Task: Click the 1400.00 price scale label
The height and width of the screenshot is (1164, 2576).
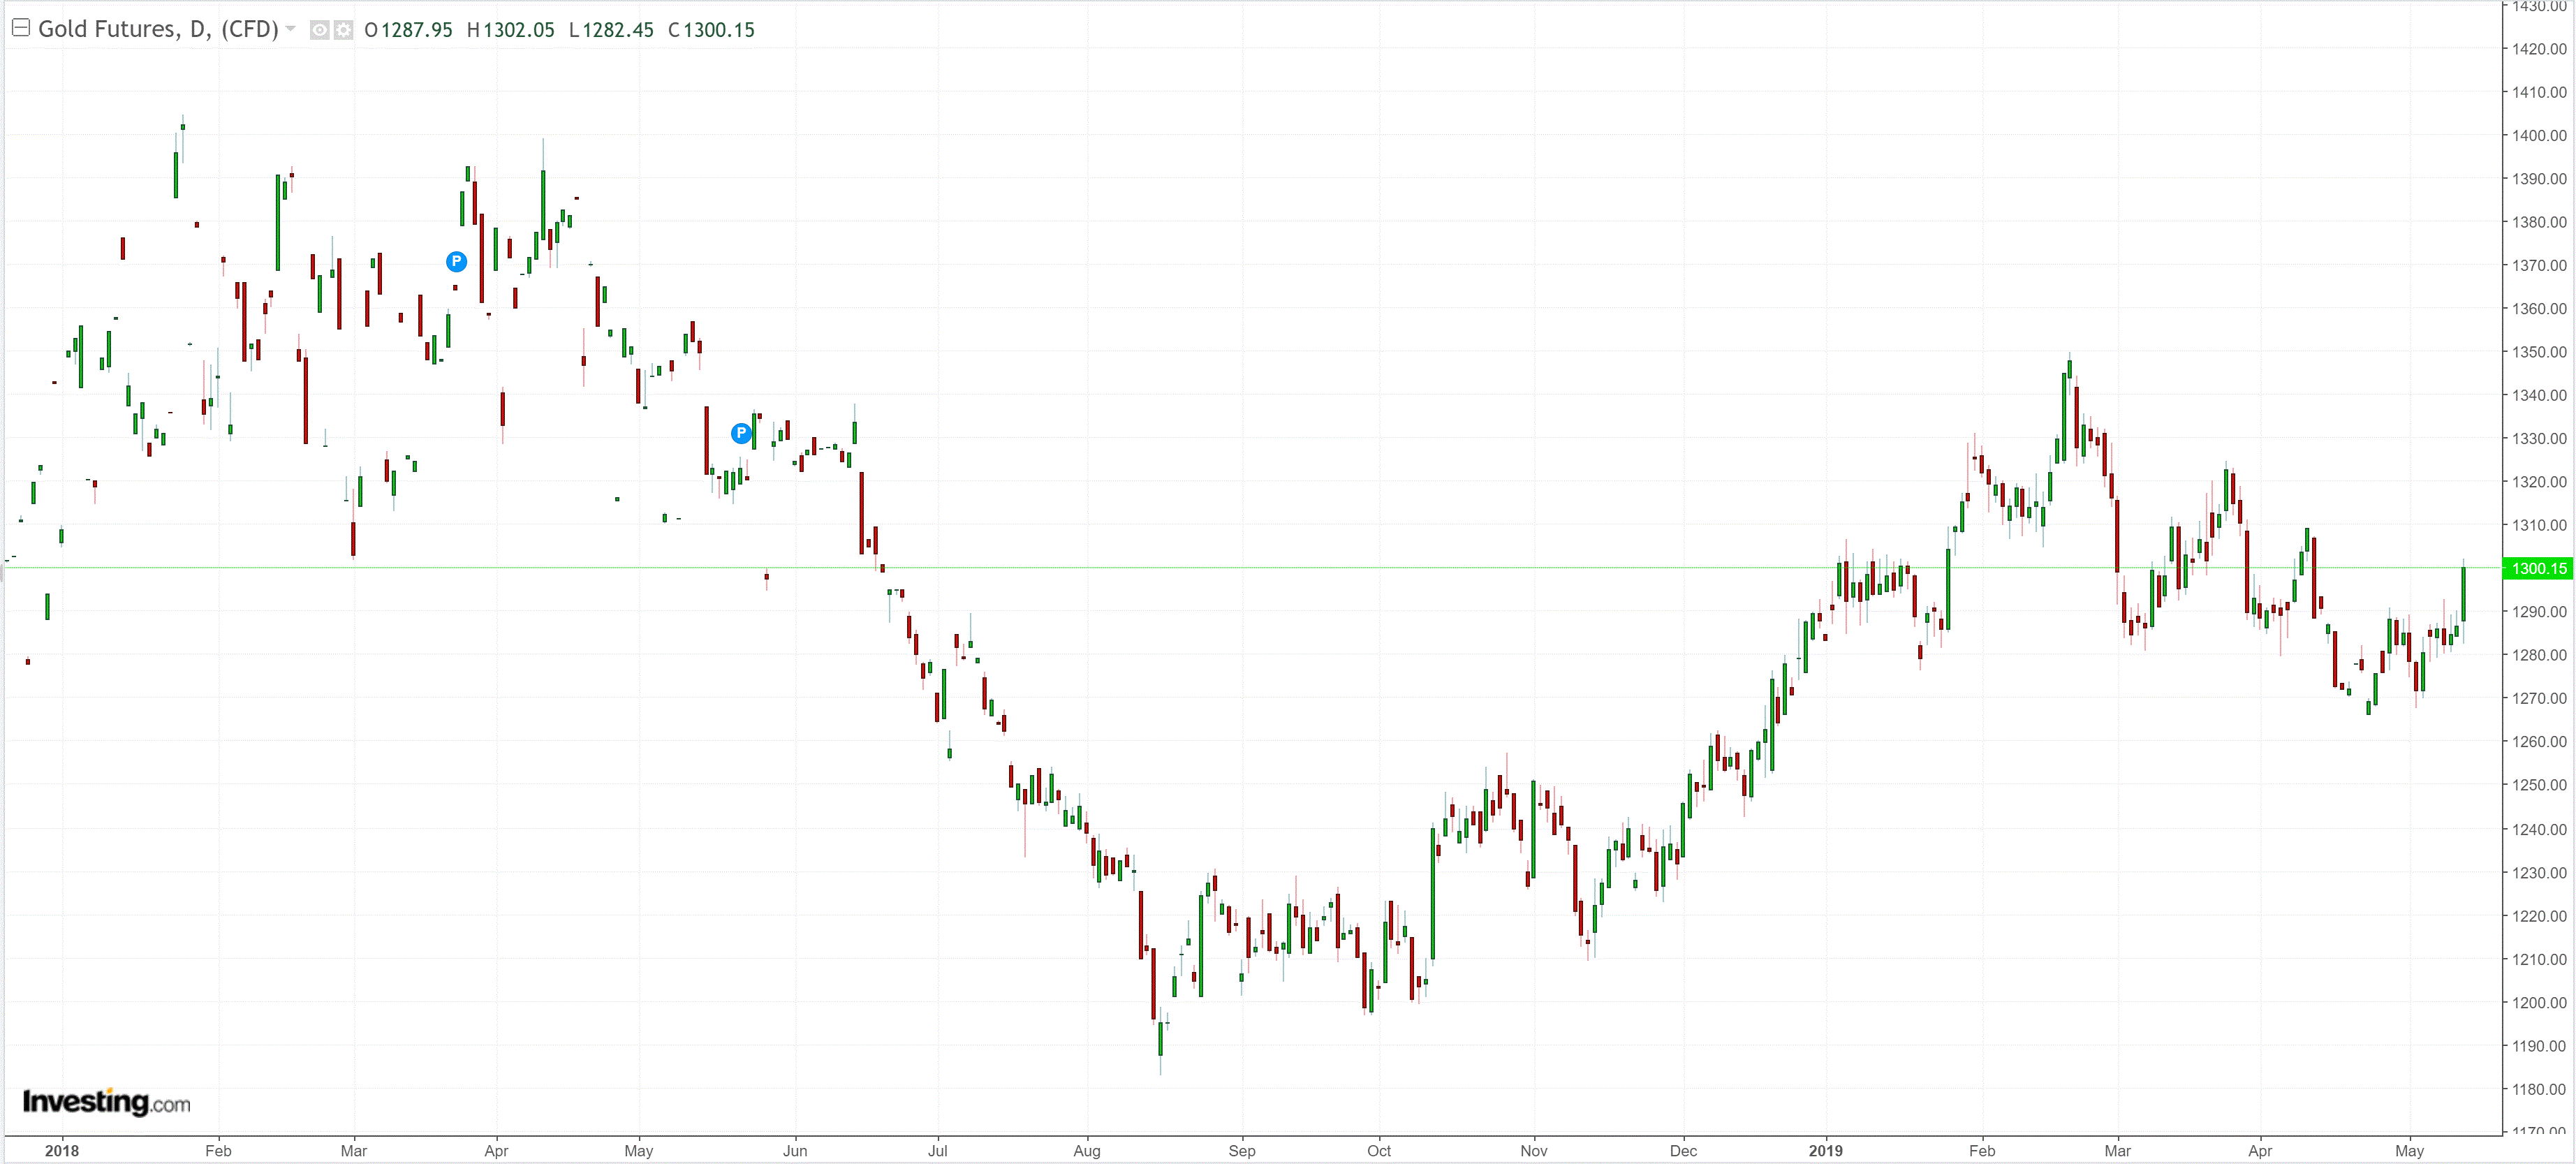Action: [2538, 135]
